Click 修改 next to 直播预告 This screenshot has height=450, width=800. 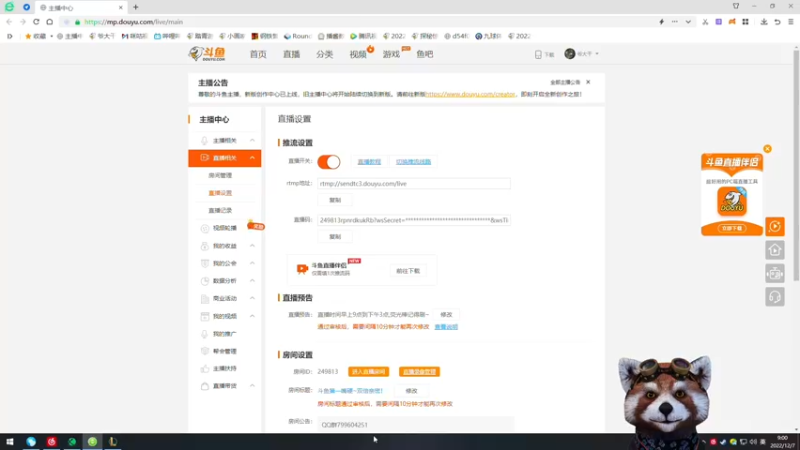pos(446,315)
